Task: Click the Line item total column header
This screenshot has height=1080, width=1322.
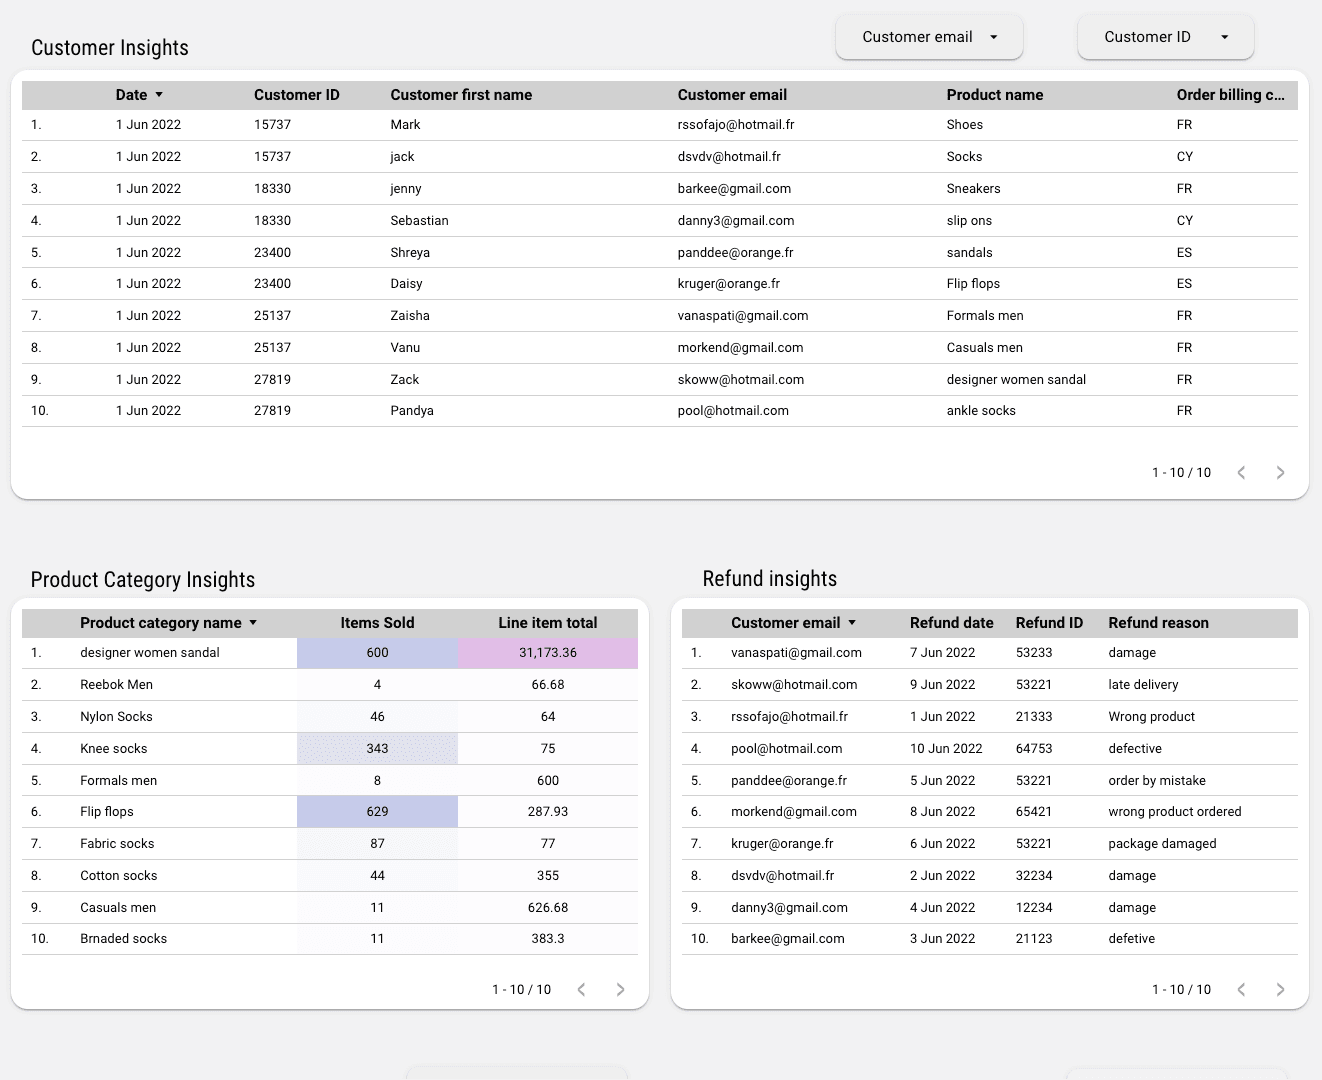Action: 548,622
